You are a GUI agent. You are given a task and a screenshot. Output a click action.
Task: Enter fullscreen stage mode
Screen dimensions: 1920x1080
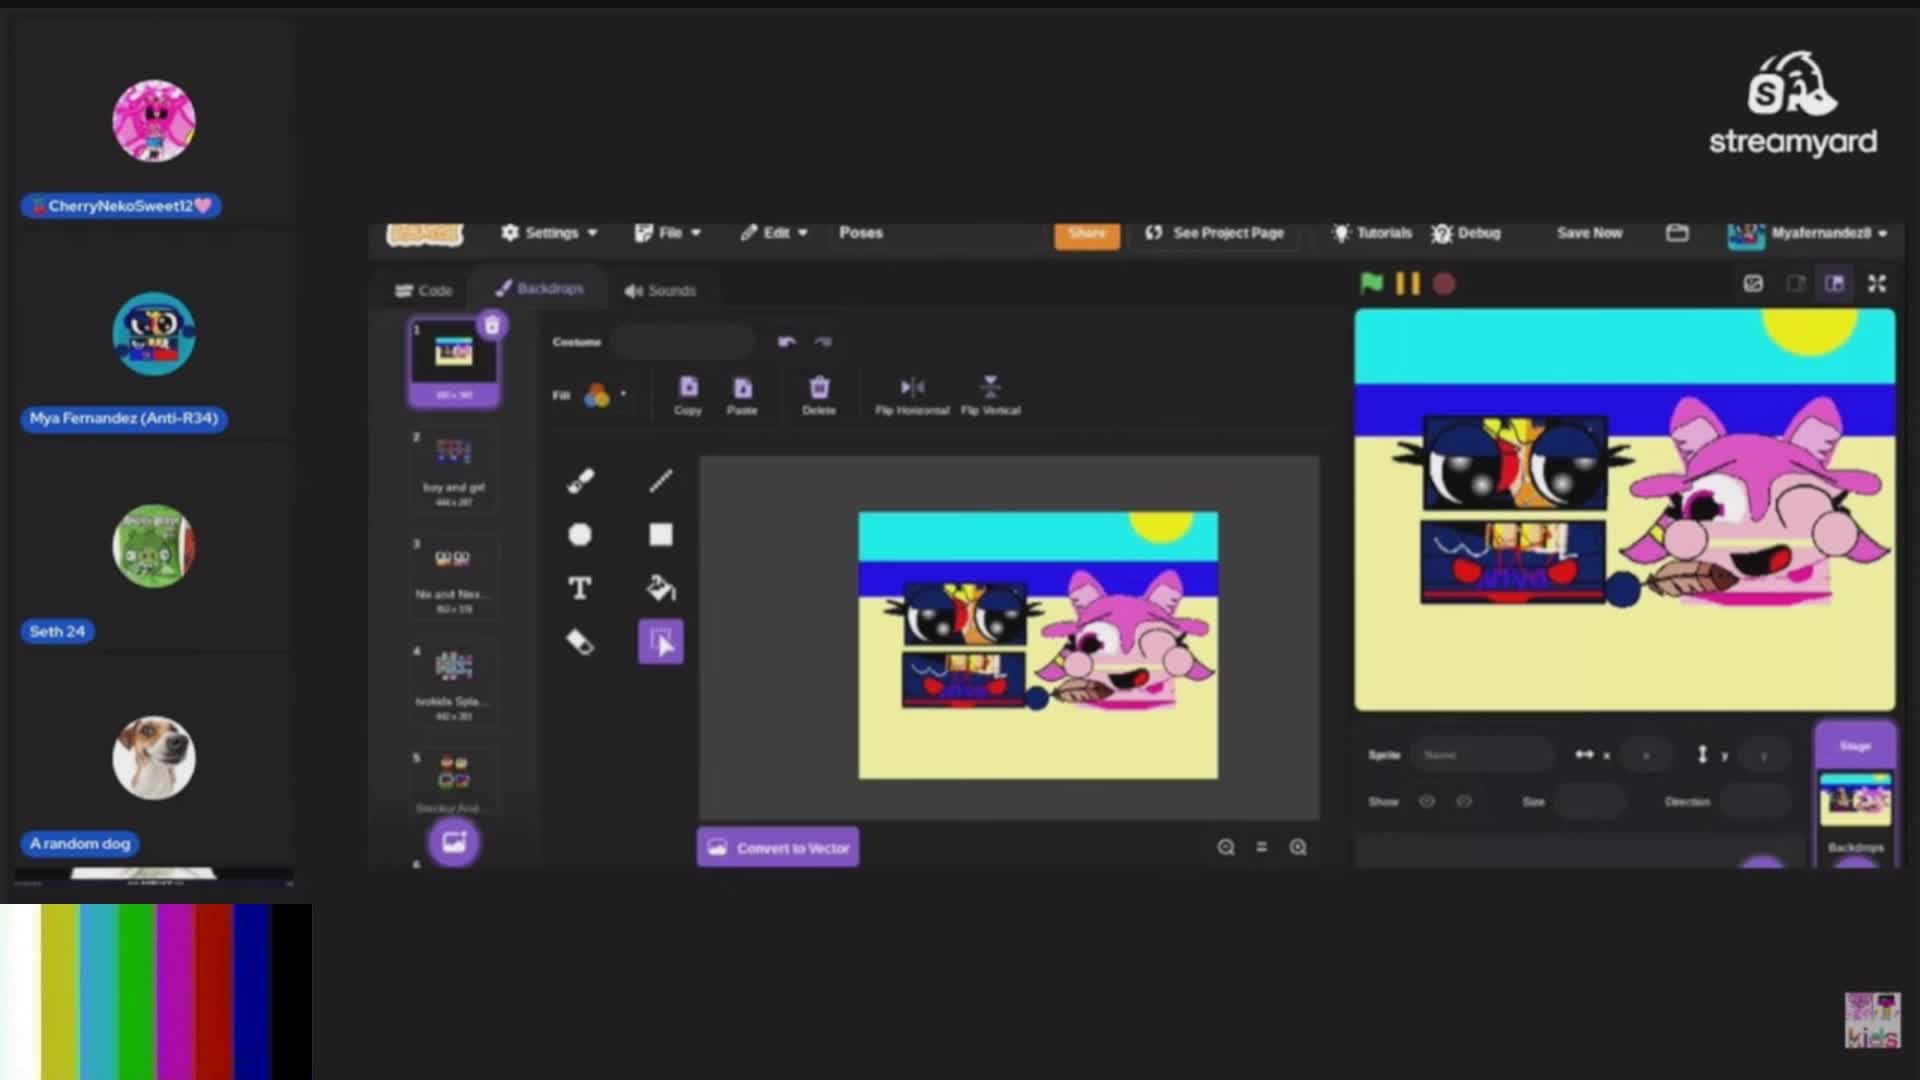pyautogui.click(x=1877, y=284)
